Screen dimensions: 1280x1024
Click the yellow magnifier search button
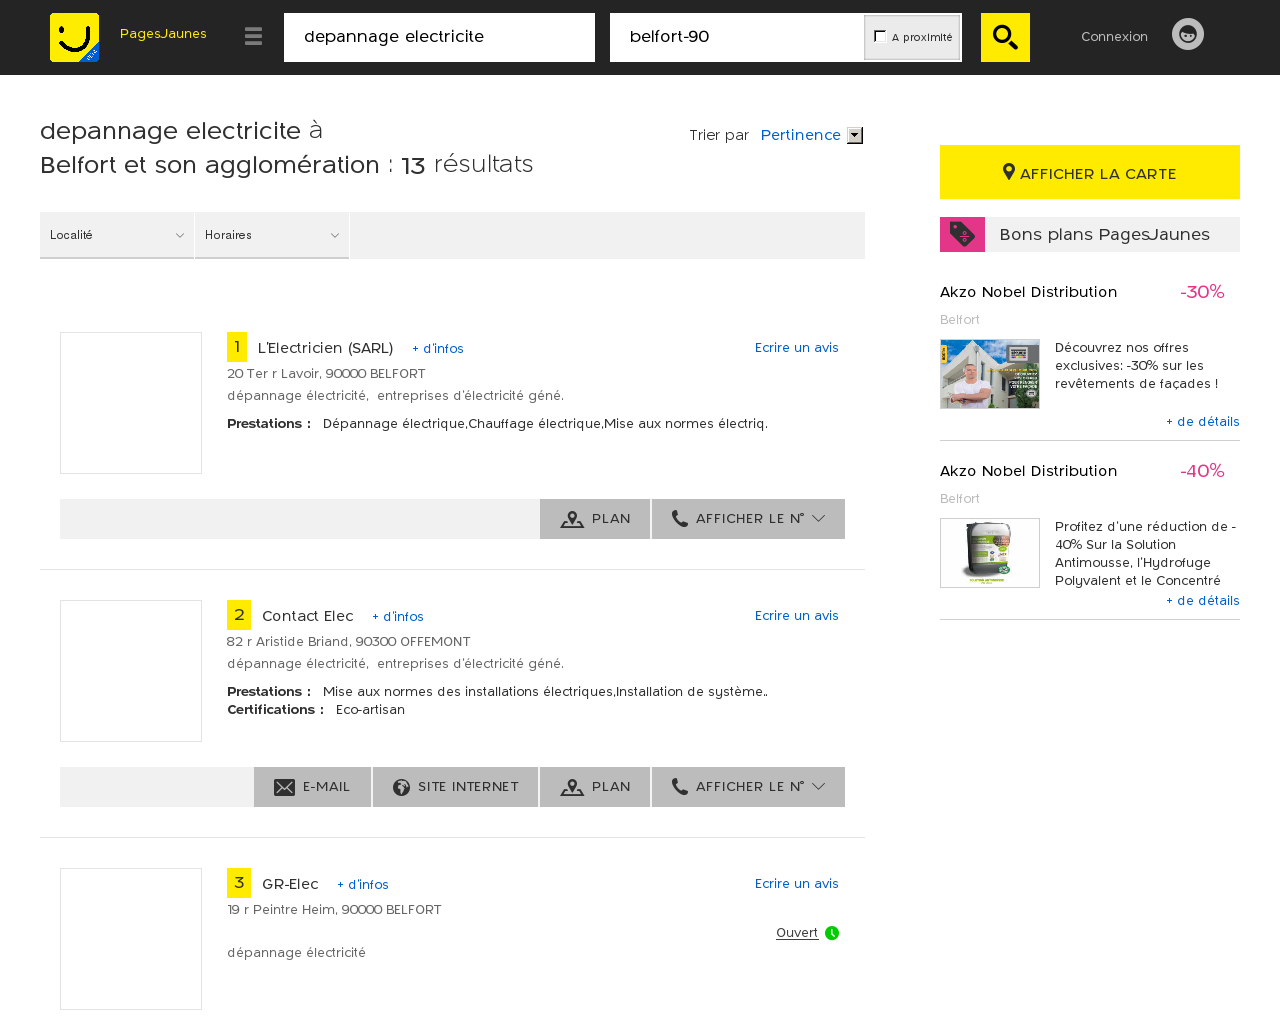pyautogui.click(x=1005, y=37)
